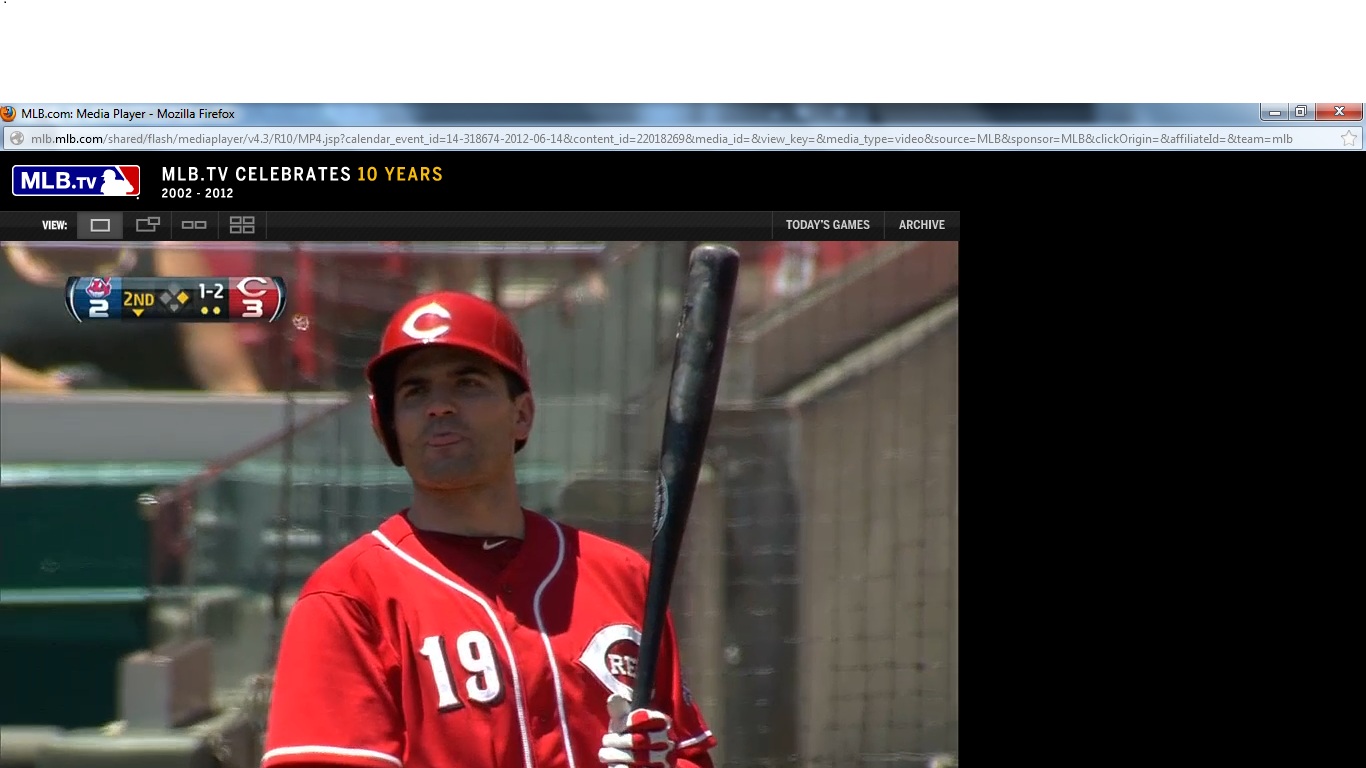
Task: Click the video player area
Action: pyautogui.click(x=479, y=504)
